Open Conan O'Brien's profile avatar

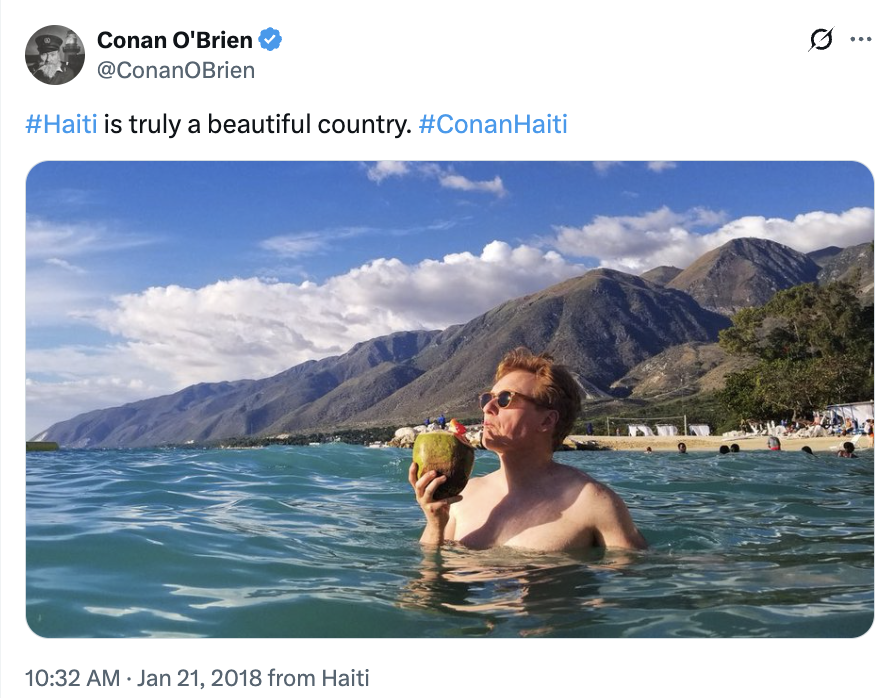pyautogui.click(x=54, y=54)
